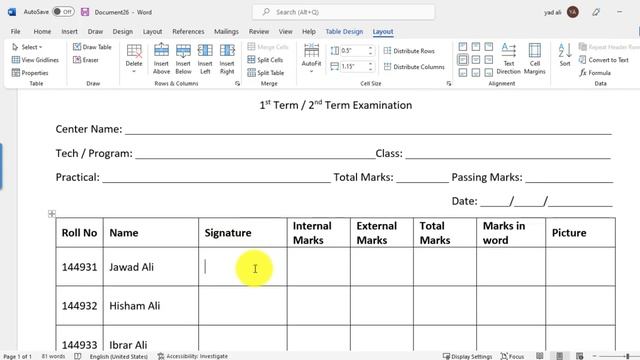Open the Cell Size dialog launcher
The width and height of the screenshot is (640, 360).
coord(449,83)
